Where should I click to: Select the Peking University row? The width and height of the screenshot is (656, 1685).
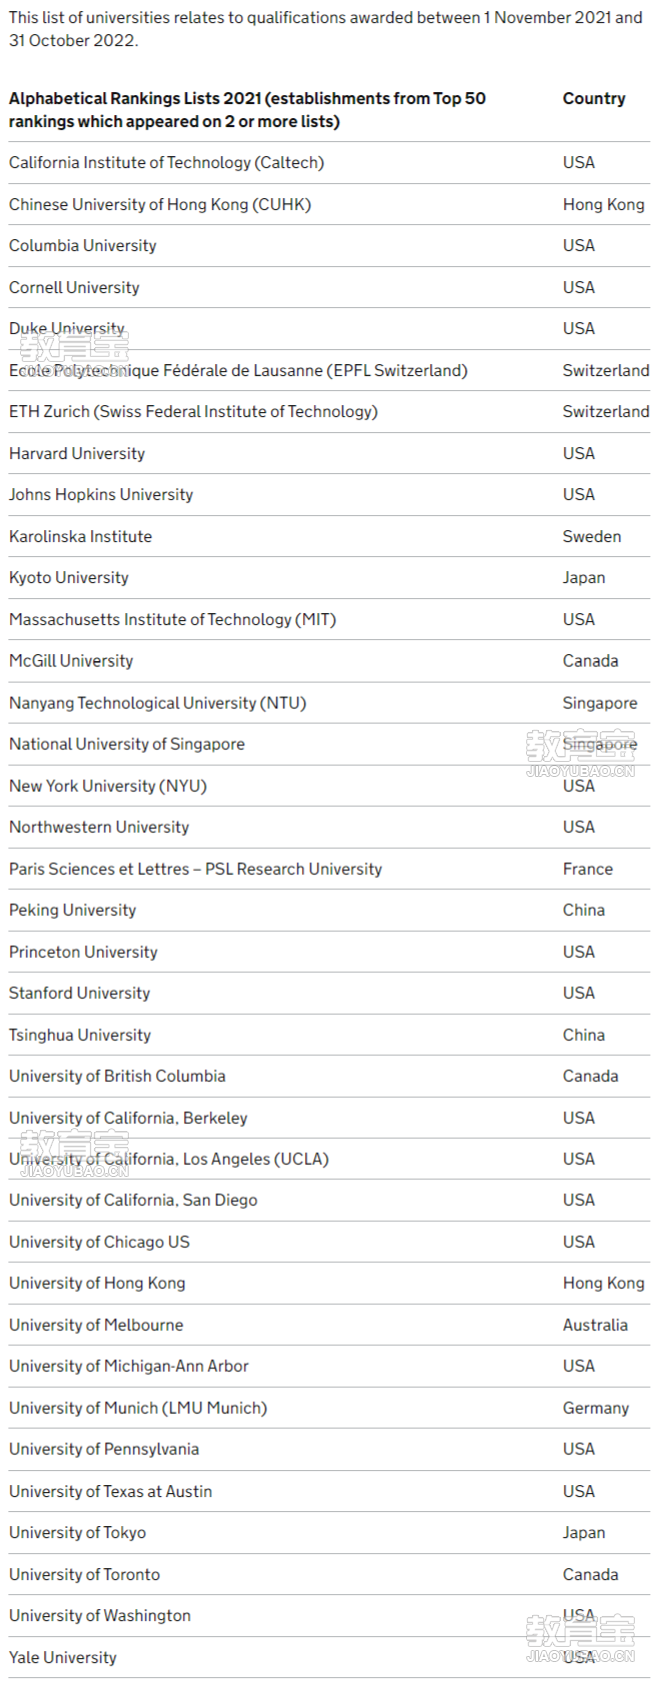(329, 910)
